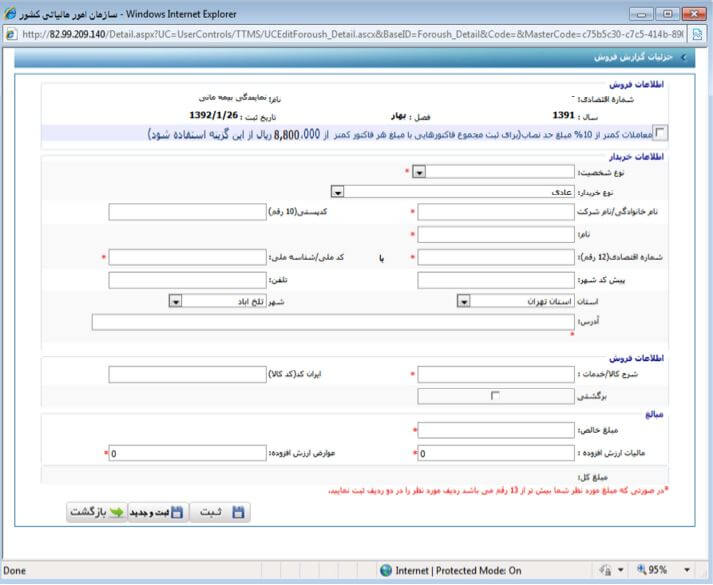Click the شماره اقتصادی (12 رقم) input field
713x585 pixels.
496,257
